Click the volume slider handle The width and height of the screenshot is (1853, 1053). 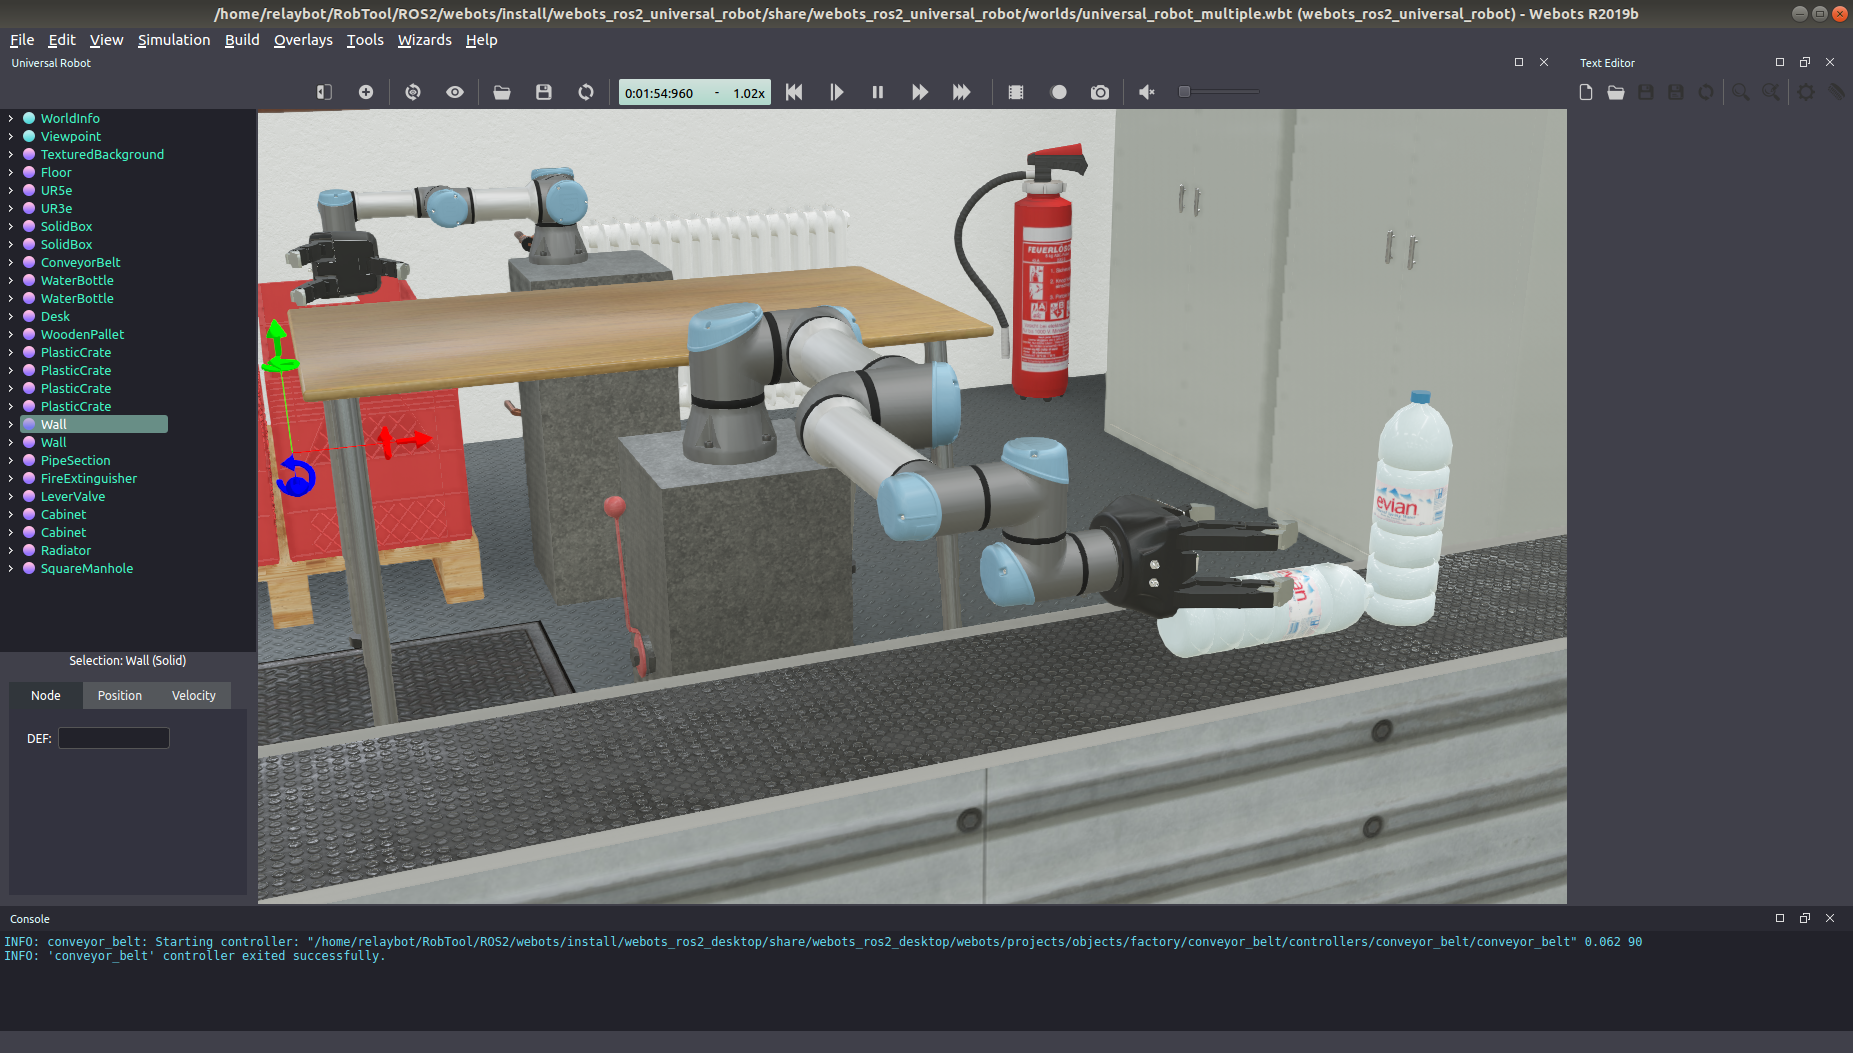(x=1184, y=92)
